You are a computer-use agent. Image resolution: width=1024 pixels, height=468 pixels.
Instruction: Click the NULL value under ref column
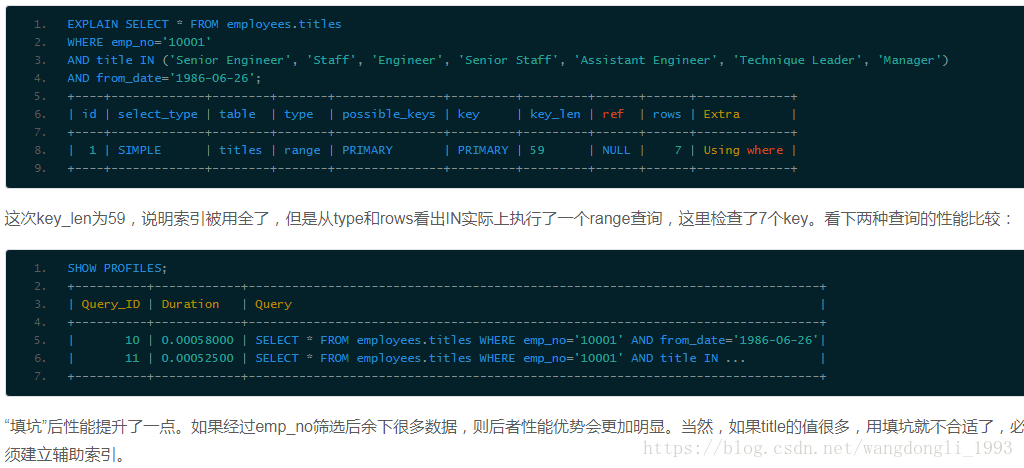click(x=616, y=150)
